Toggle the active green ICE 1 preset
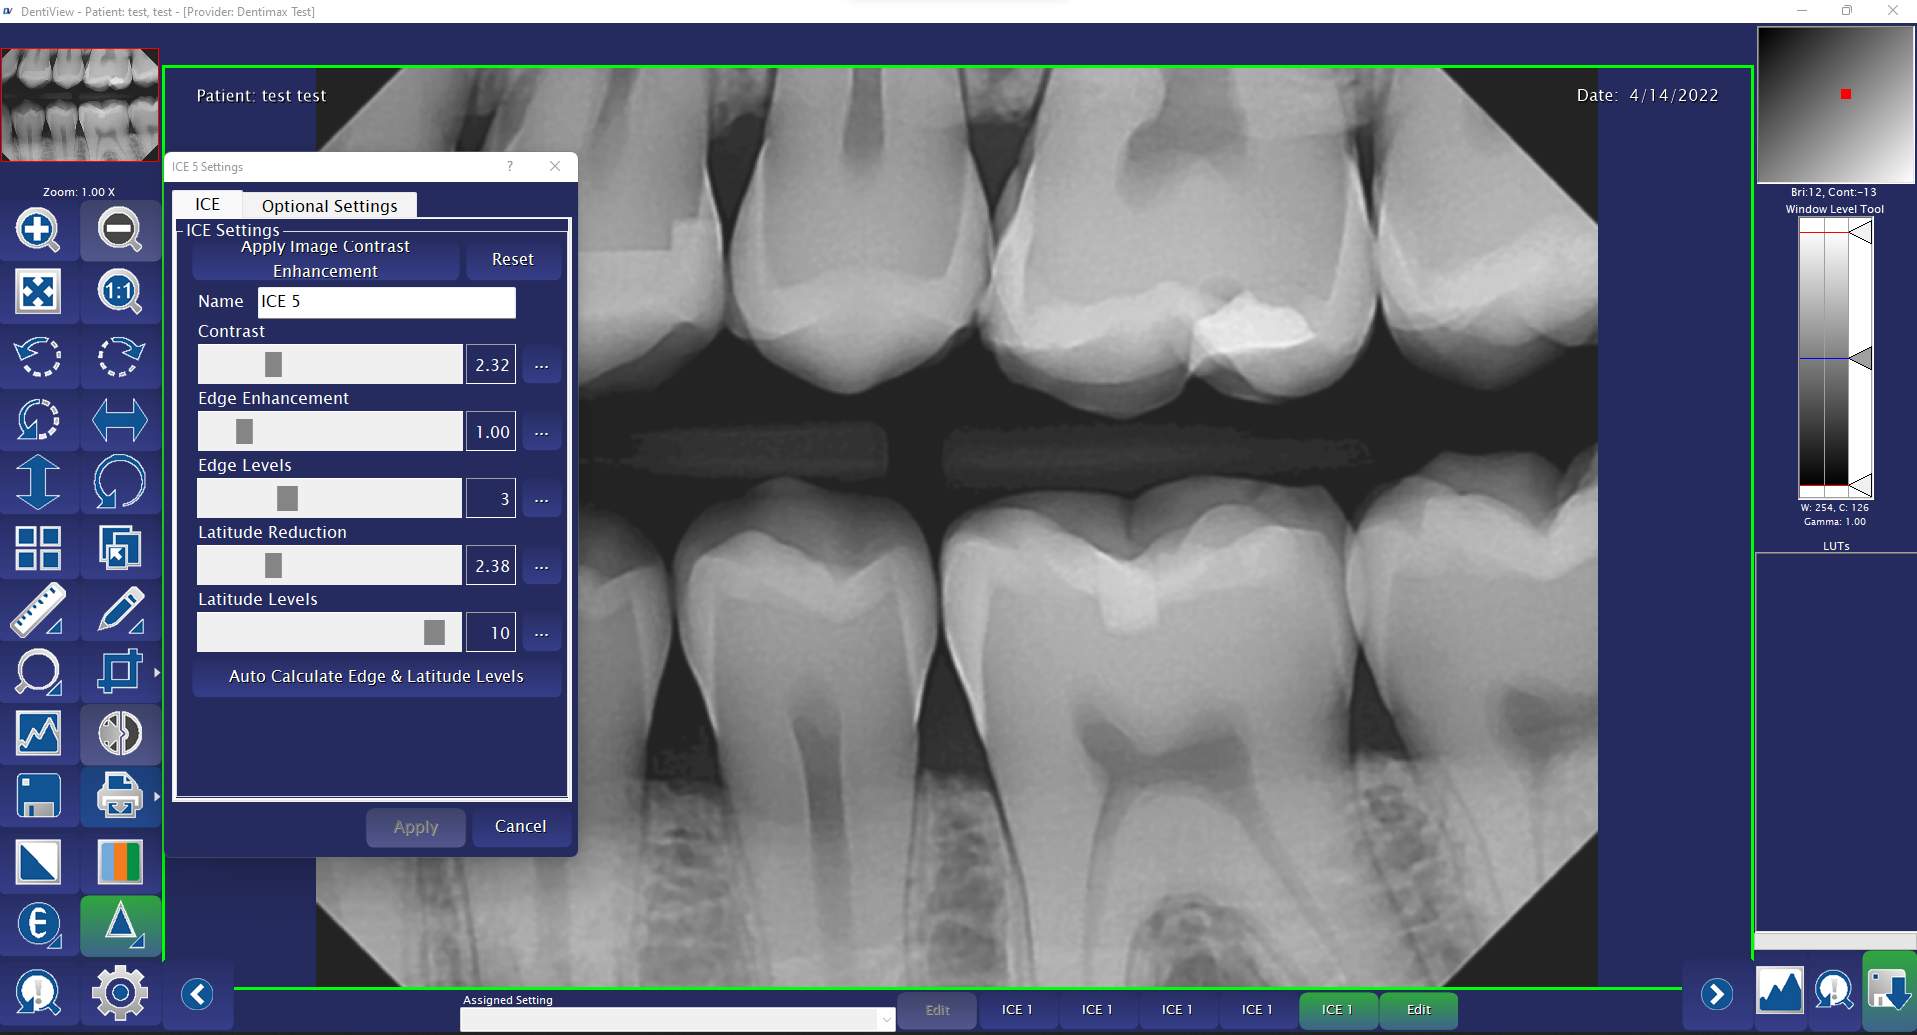Screen dimensions: 1917x1035 point(1337,1010)
